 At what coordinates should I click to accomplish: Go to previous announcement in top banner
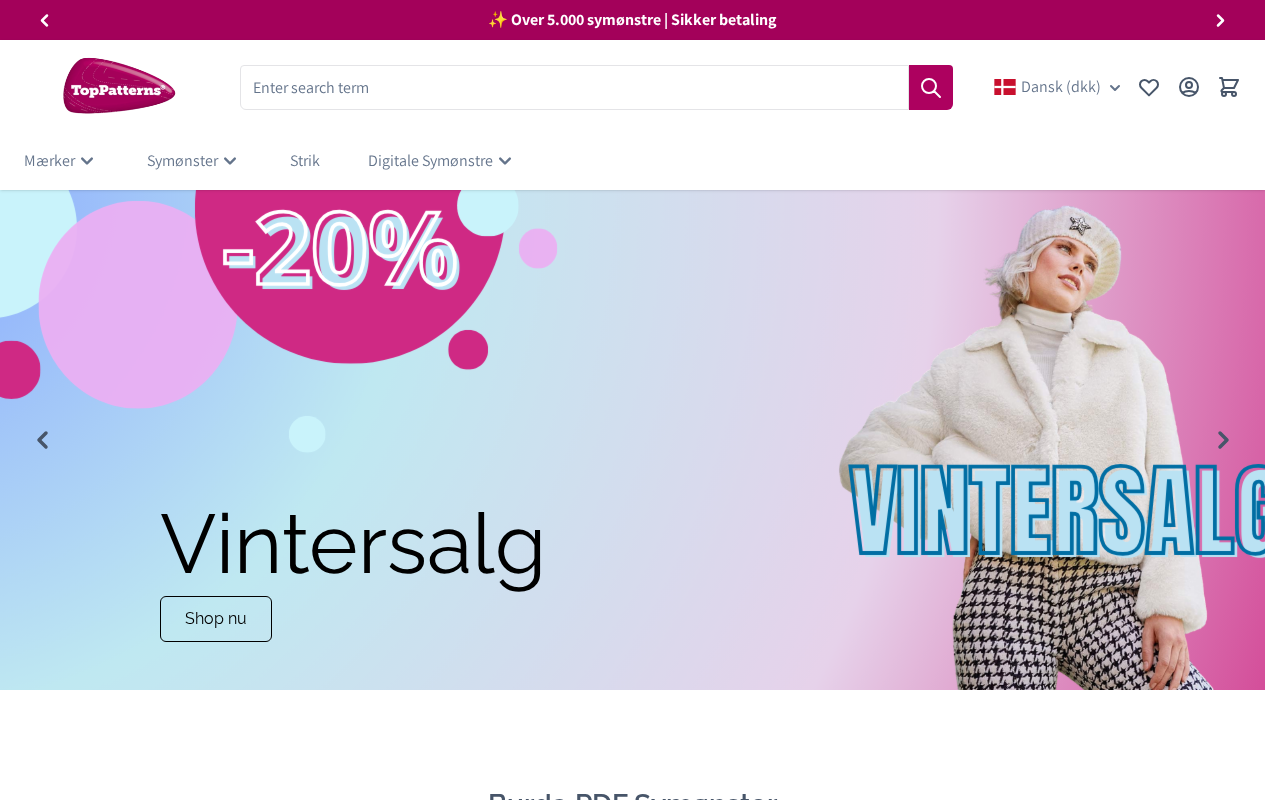point(44,20)
